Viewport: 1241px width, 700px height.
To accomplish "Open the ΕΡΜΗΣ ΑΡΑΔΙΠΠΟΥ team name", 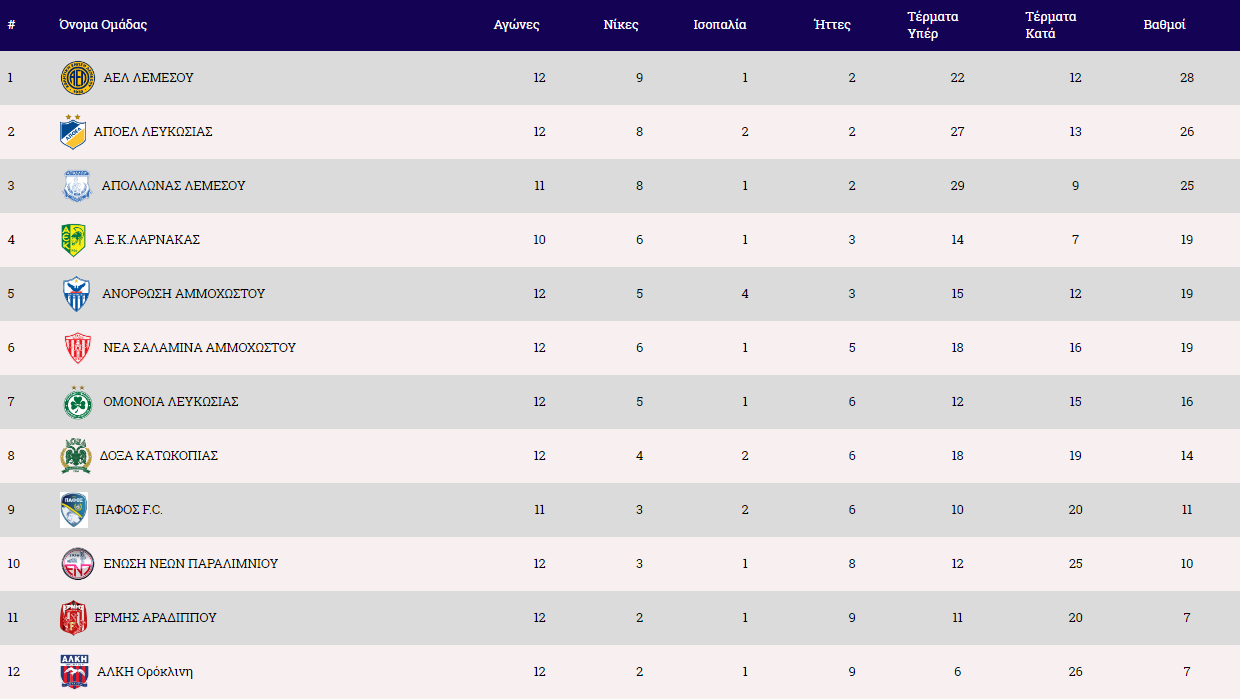I will point(155,618).
